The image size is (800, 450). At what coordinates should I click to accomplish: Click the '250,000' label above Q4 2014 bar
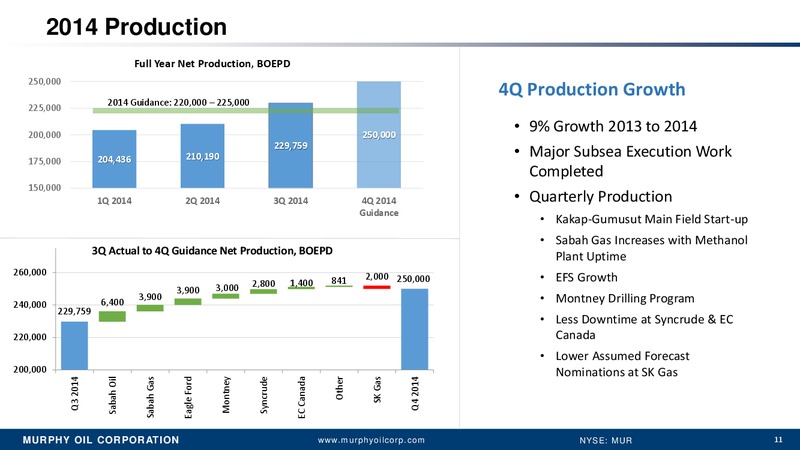pyautogui.click(x=413, y=279)
